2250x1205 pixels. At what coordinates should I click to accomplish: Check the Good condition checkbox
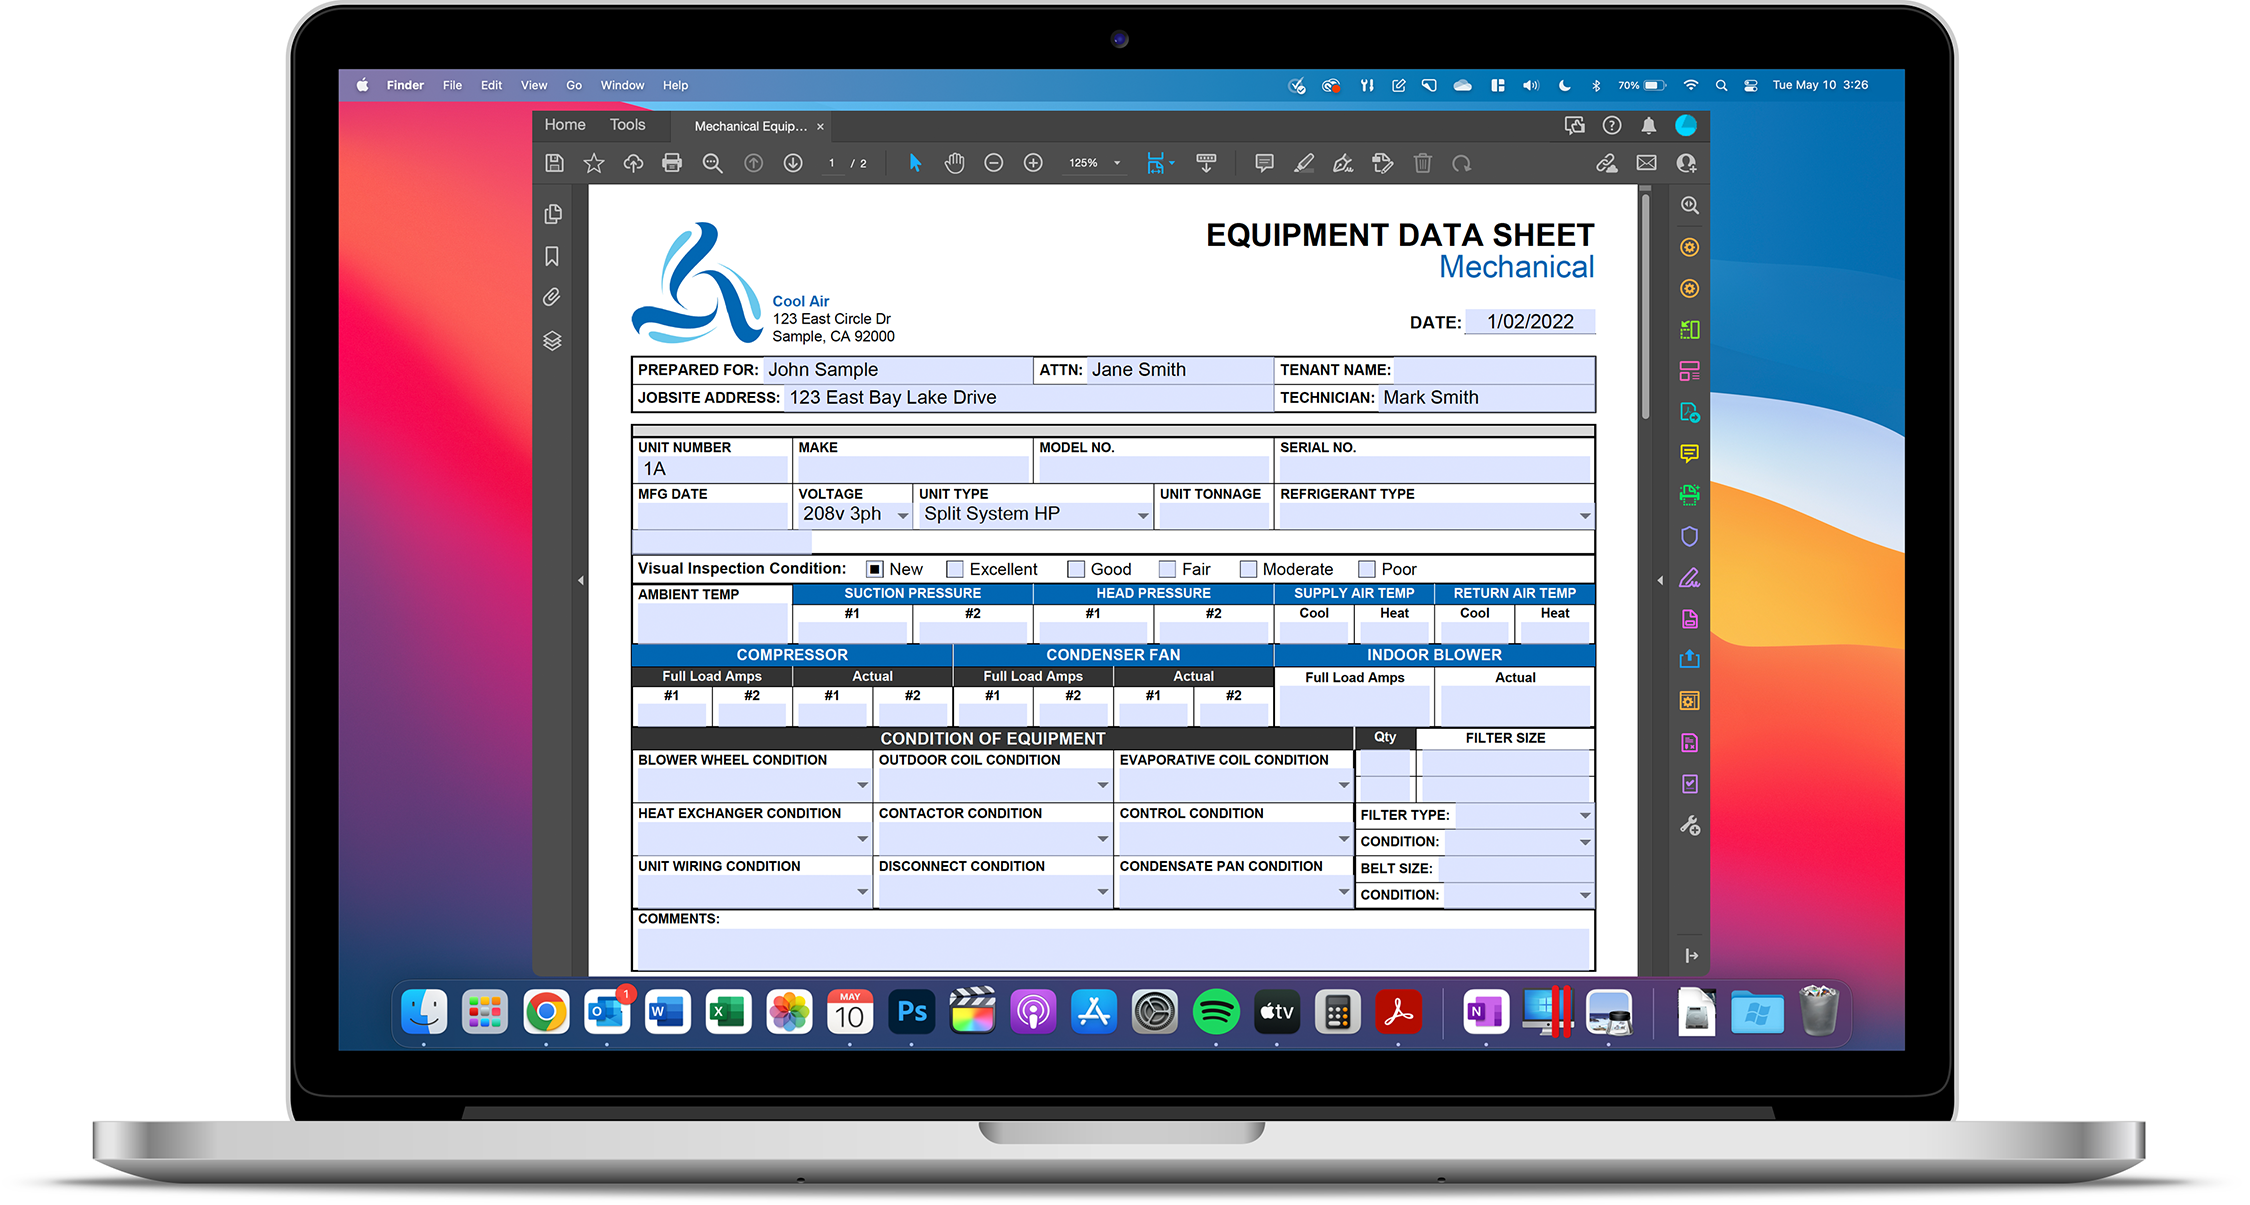pyautogui.click(x=1076, y=569)
